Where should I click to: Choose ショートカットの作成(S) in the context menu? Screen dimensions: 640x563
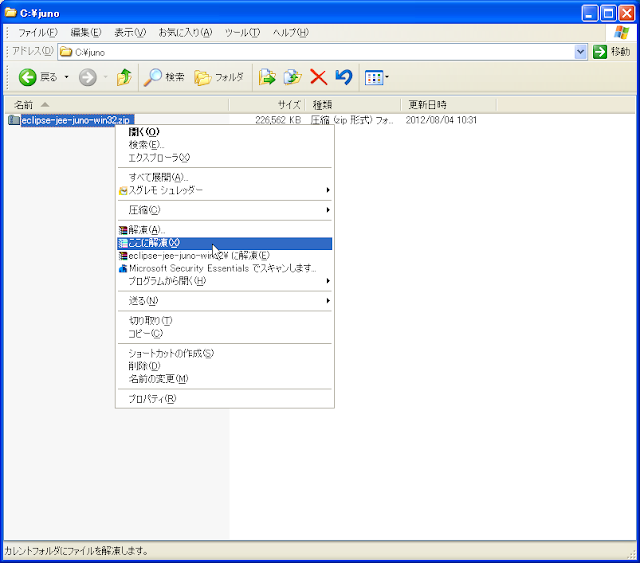(x=224, y=354)
